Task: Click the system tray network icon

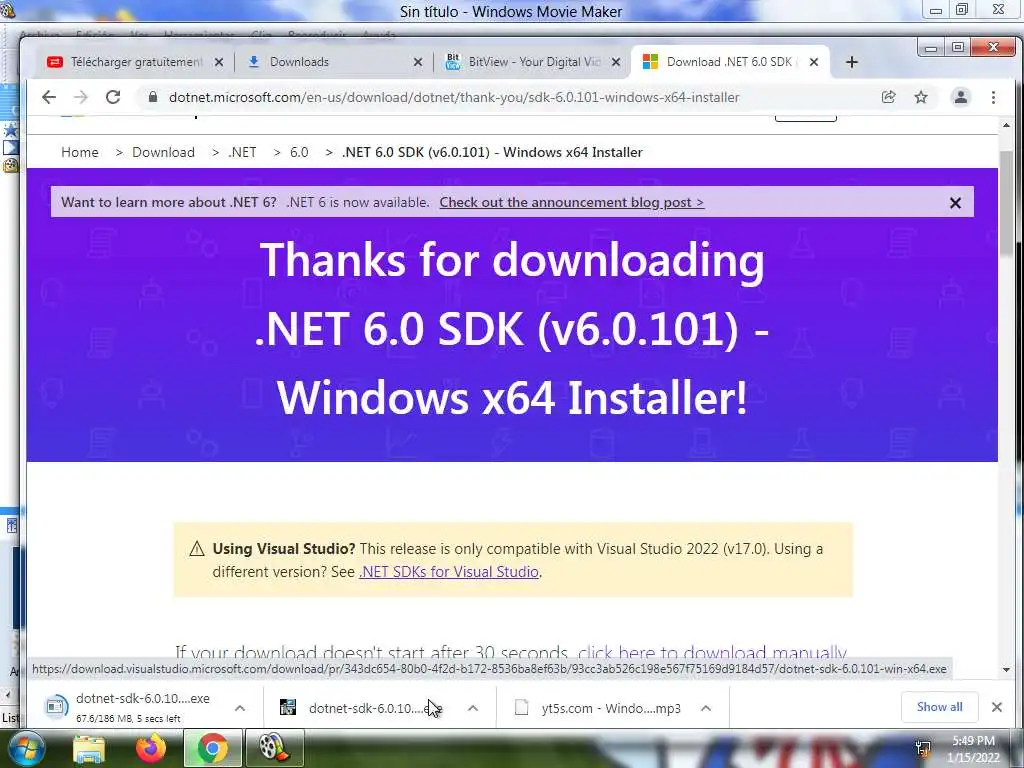Action: coord(923,748)
